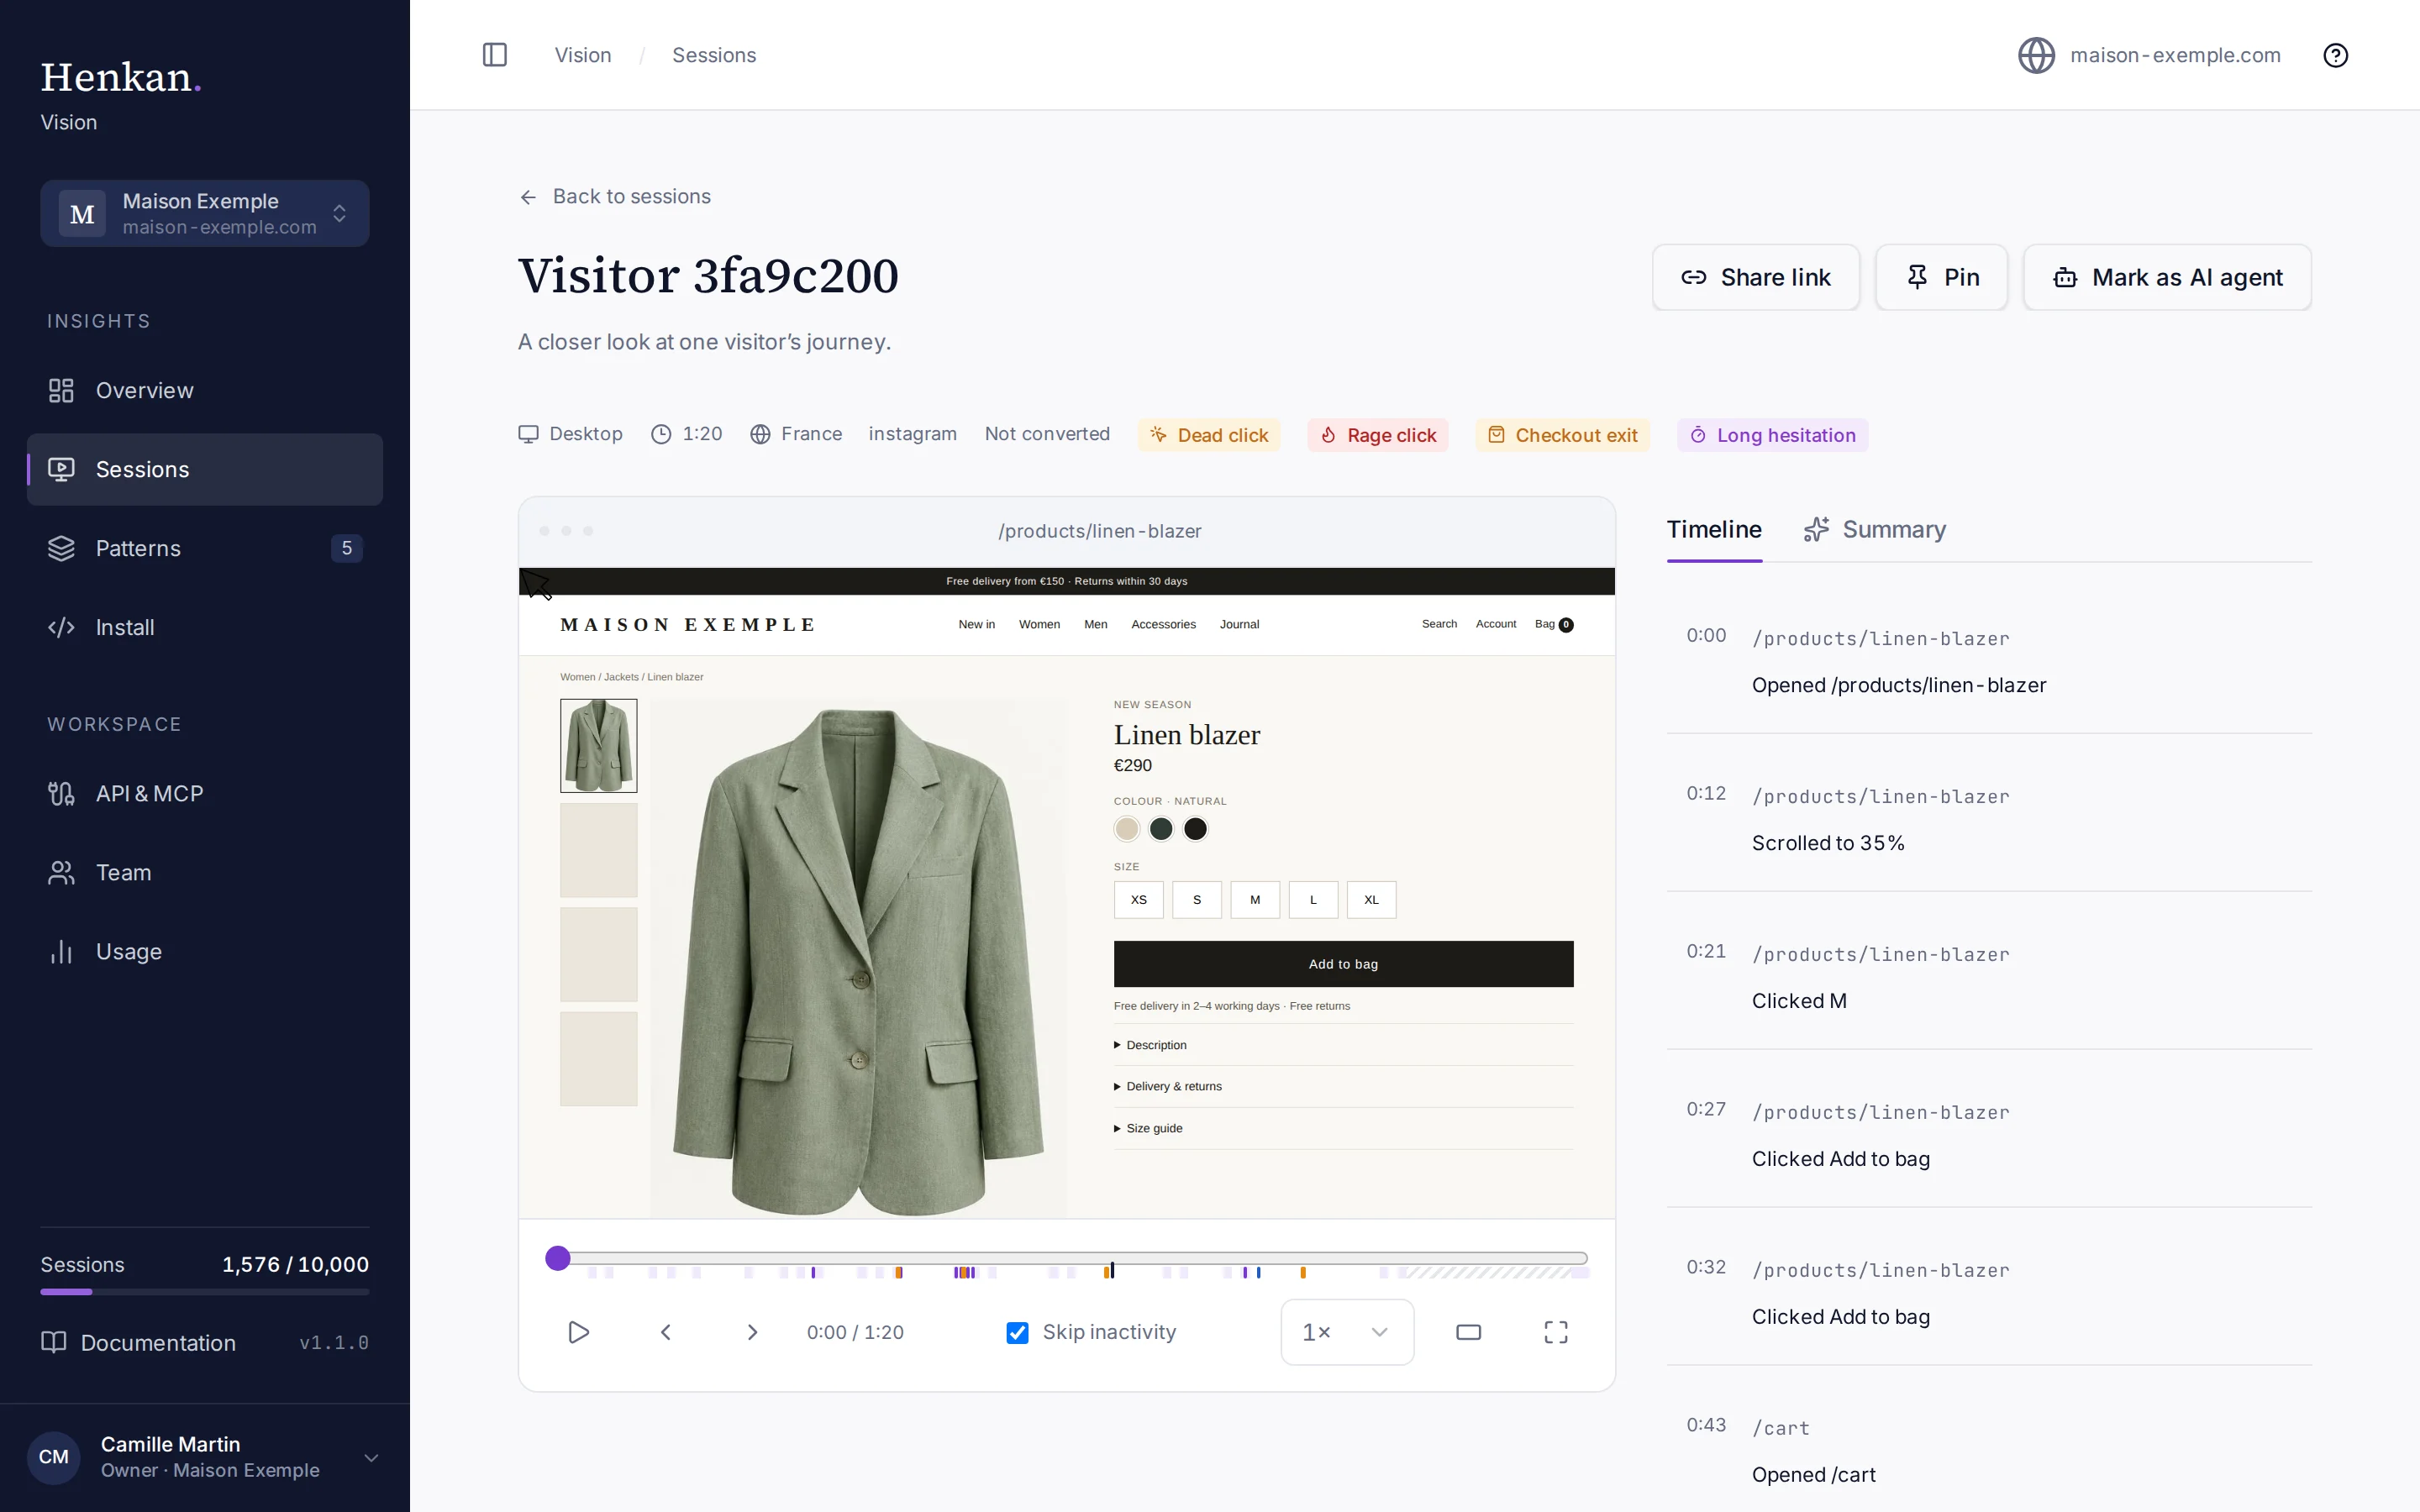The width and height of the screenshot is (2420, 1512).
Task: Toggle the sidebar panel icon
Action: [495, 55]
